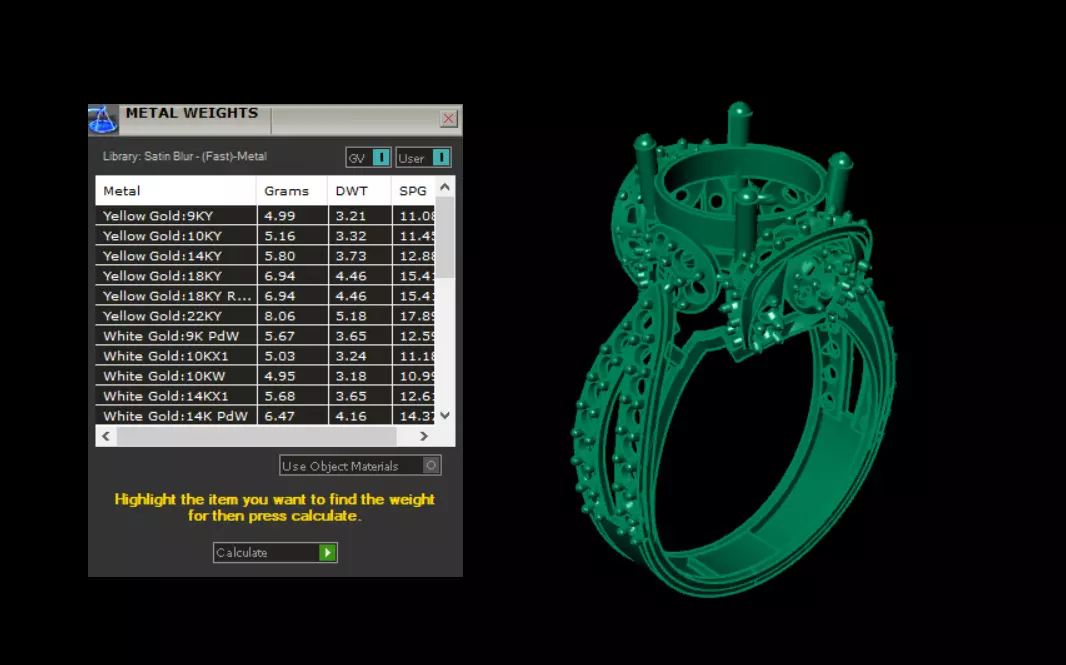The image size is (1066, 665).
Task: Click the green arrow on Calculate
Action: 328,552
